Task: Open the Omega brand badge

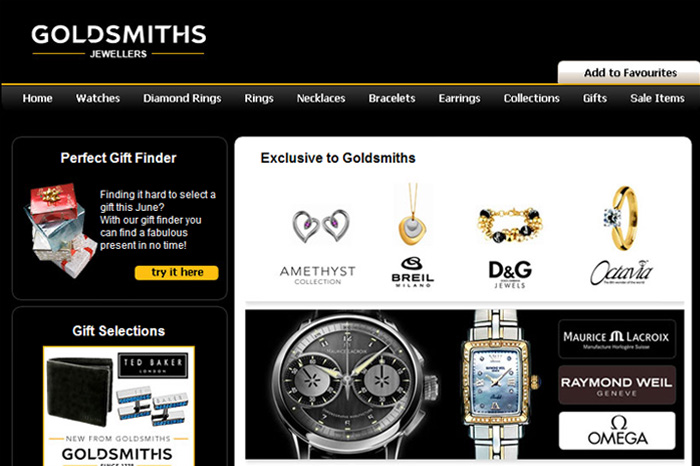Action: click(617, 431)
